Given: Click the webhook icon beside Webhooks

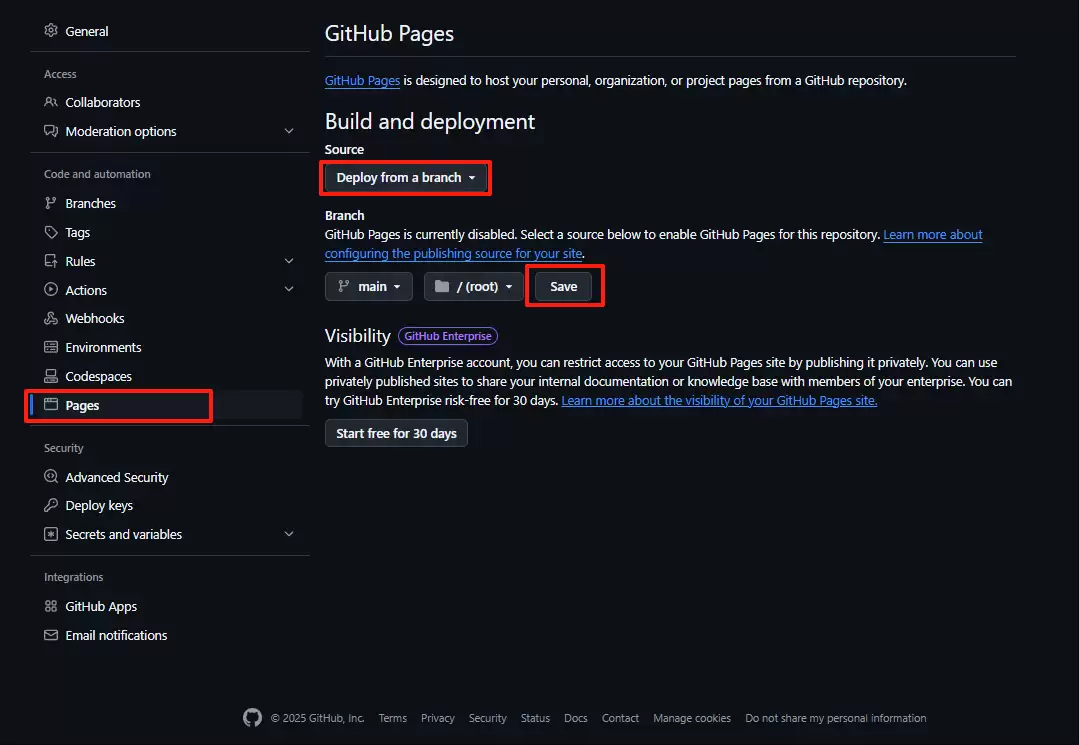Looking at the screenshot, I should click(x=51, y=318).
